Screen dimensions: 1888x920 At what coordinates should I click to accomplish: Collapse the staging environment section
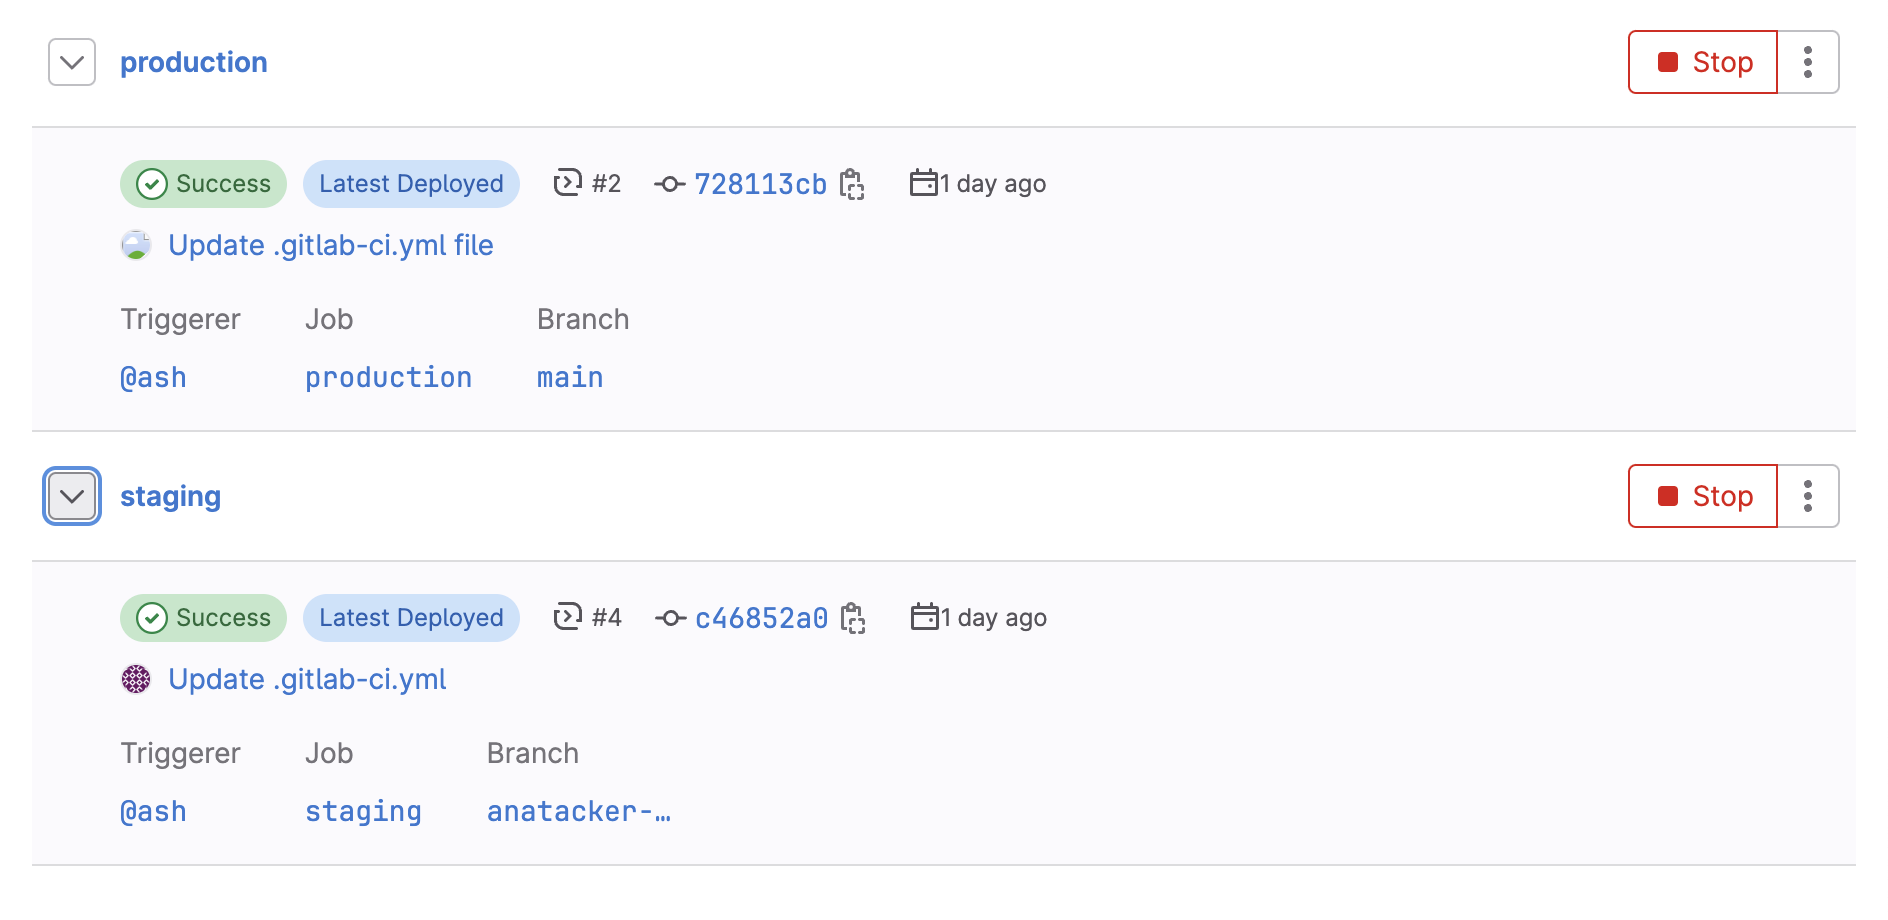(x=72, y=496)
